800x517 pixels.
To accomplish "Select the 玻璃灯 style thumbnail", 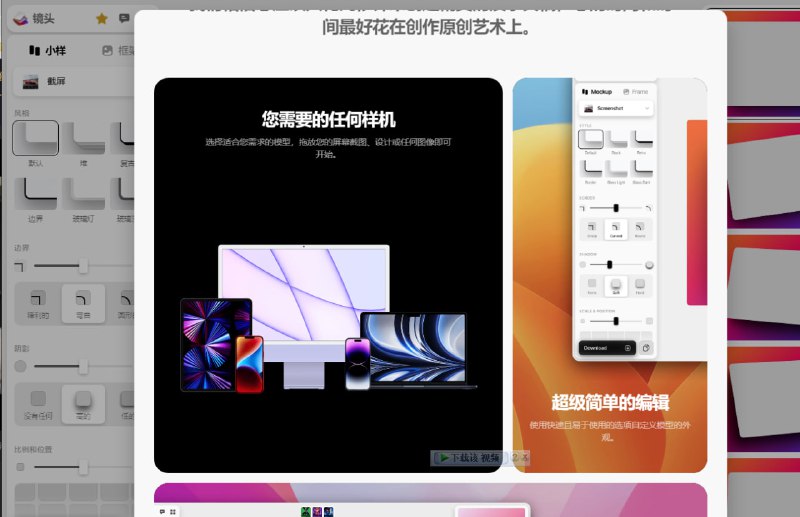I will 84,194.
